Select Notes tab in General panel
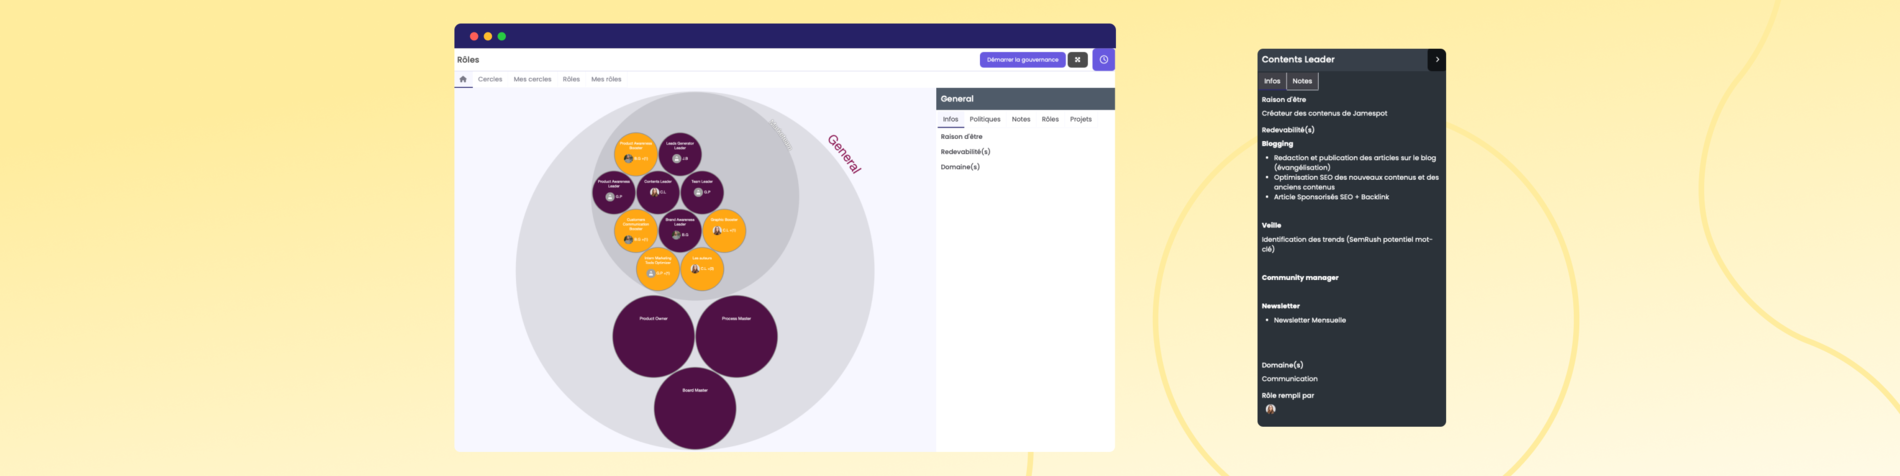 1021,119
